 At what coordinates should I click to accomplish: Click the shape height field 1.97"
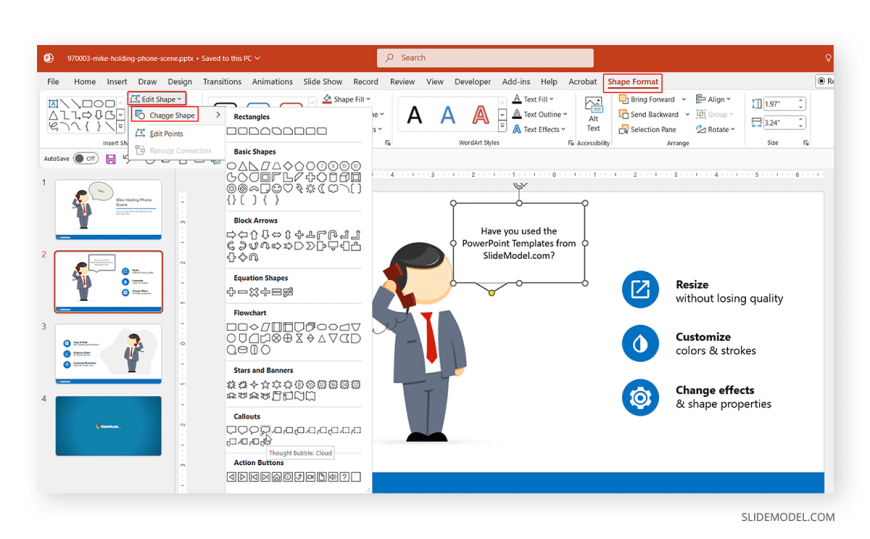[x=783, y=104]
